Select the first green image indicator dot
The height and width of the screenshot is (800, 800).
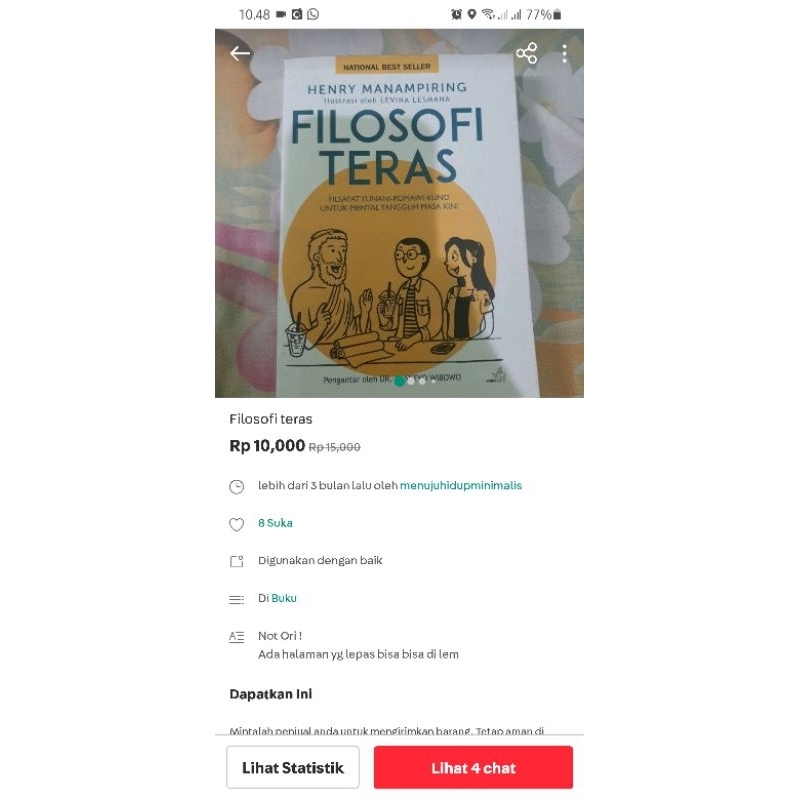tap(399, 381)
